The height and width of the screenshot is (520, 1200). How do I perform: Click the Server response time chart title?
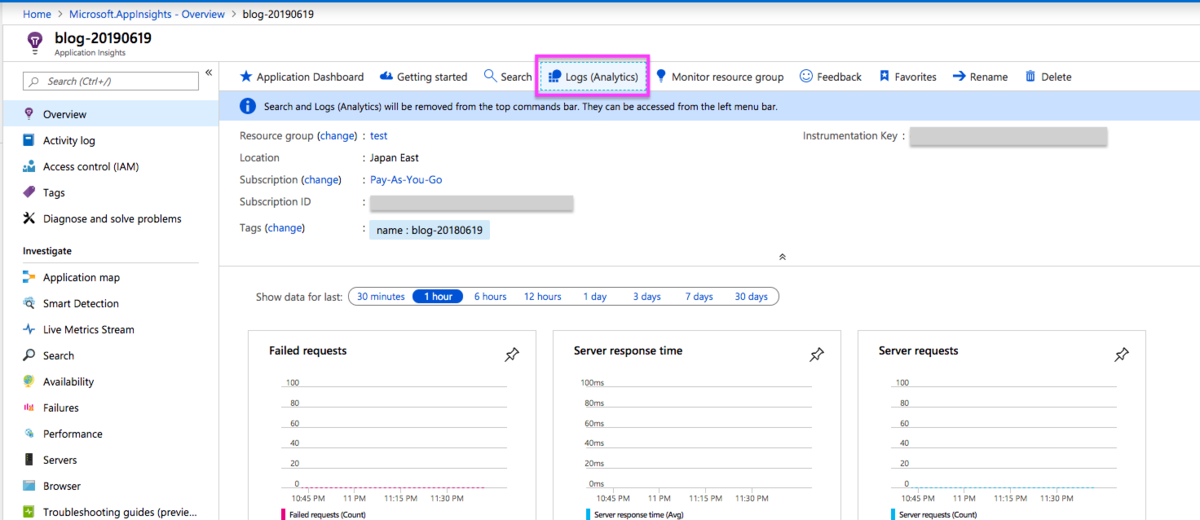pos(628,351)
